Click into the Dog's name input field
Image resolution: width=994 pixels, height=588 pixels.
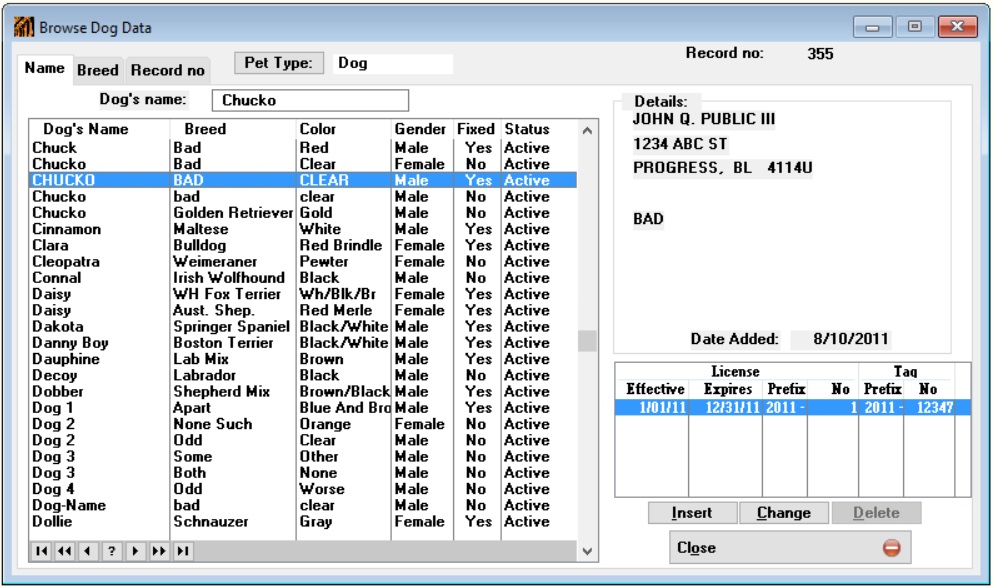[310, 100]
